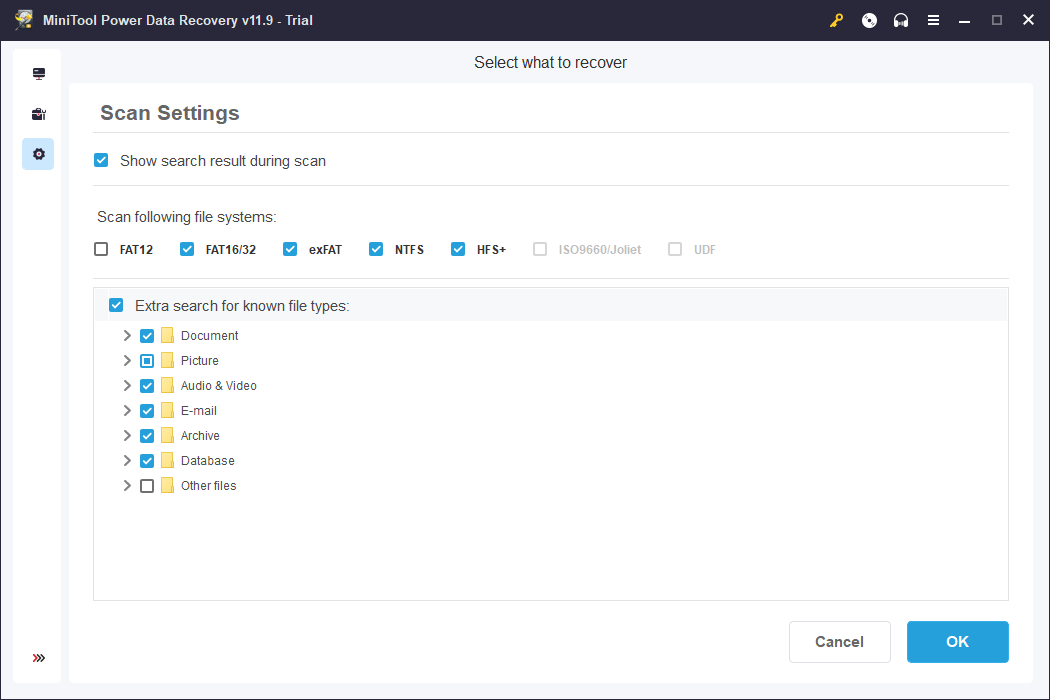Expand the Archive tree node
This screenshot has height=700, width=1050.
127,435
